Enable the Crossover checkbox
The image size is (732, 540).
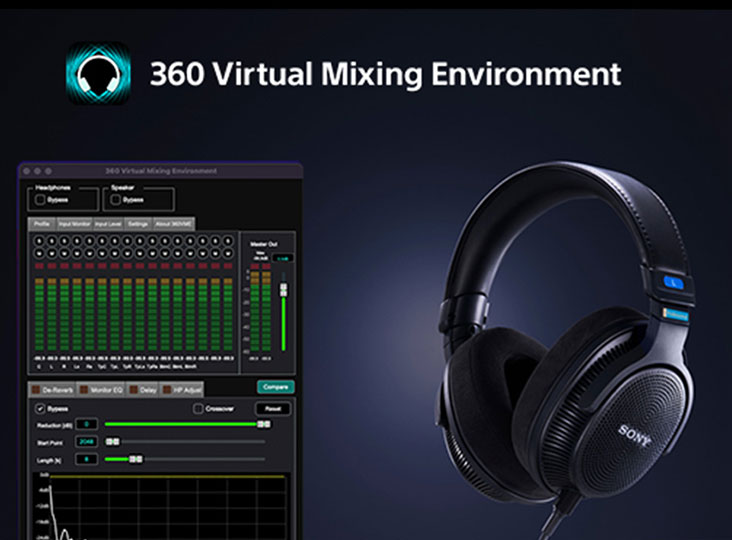(198, 409)
